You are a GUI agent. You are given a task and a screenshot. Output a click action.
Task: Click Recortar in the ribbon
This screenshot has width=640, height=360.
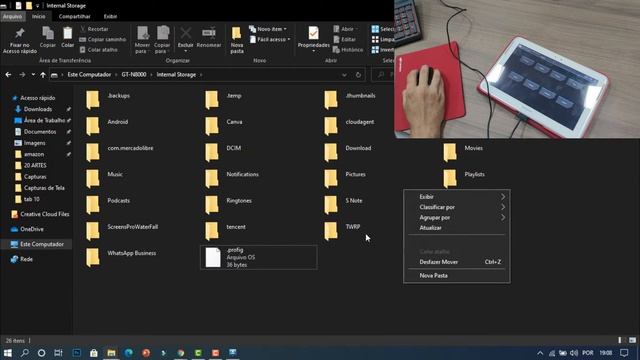[94, 29]
